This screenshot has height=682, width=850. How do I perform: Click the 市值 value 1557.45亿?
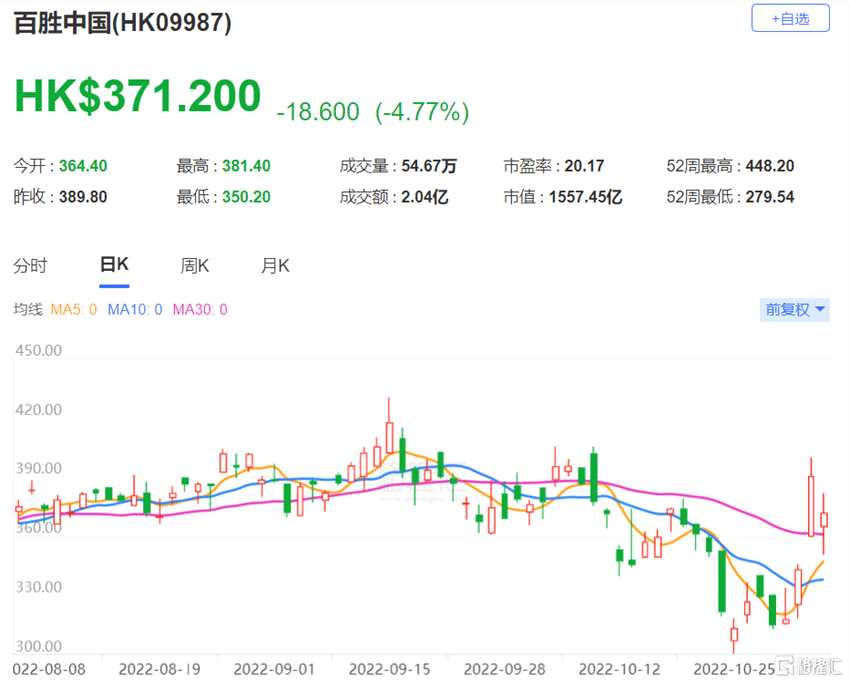[585, 197]
